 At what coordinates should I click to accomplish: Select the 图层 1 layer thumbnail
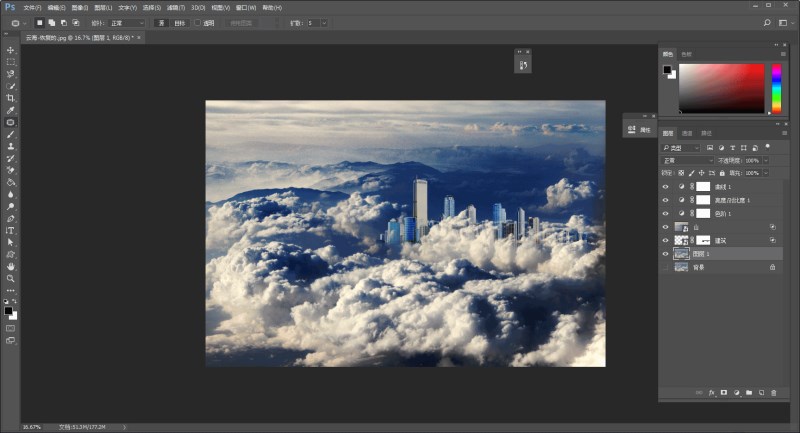coord(681,254)
